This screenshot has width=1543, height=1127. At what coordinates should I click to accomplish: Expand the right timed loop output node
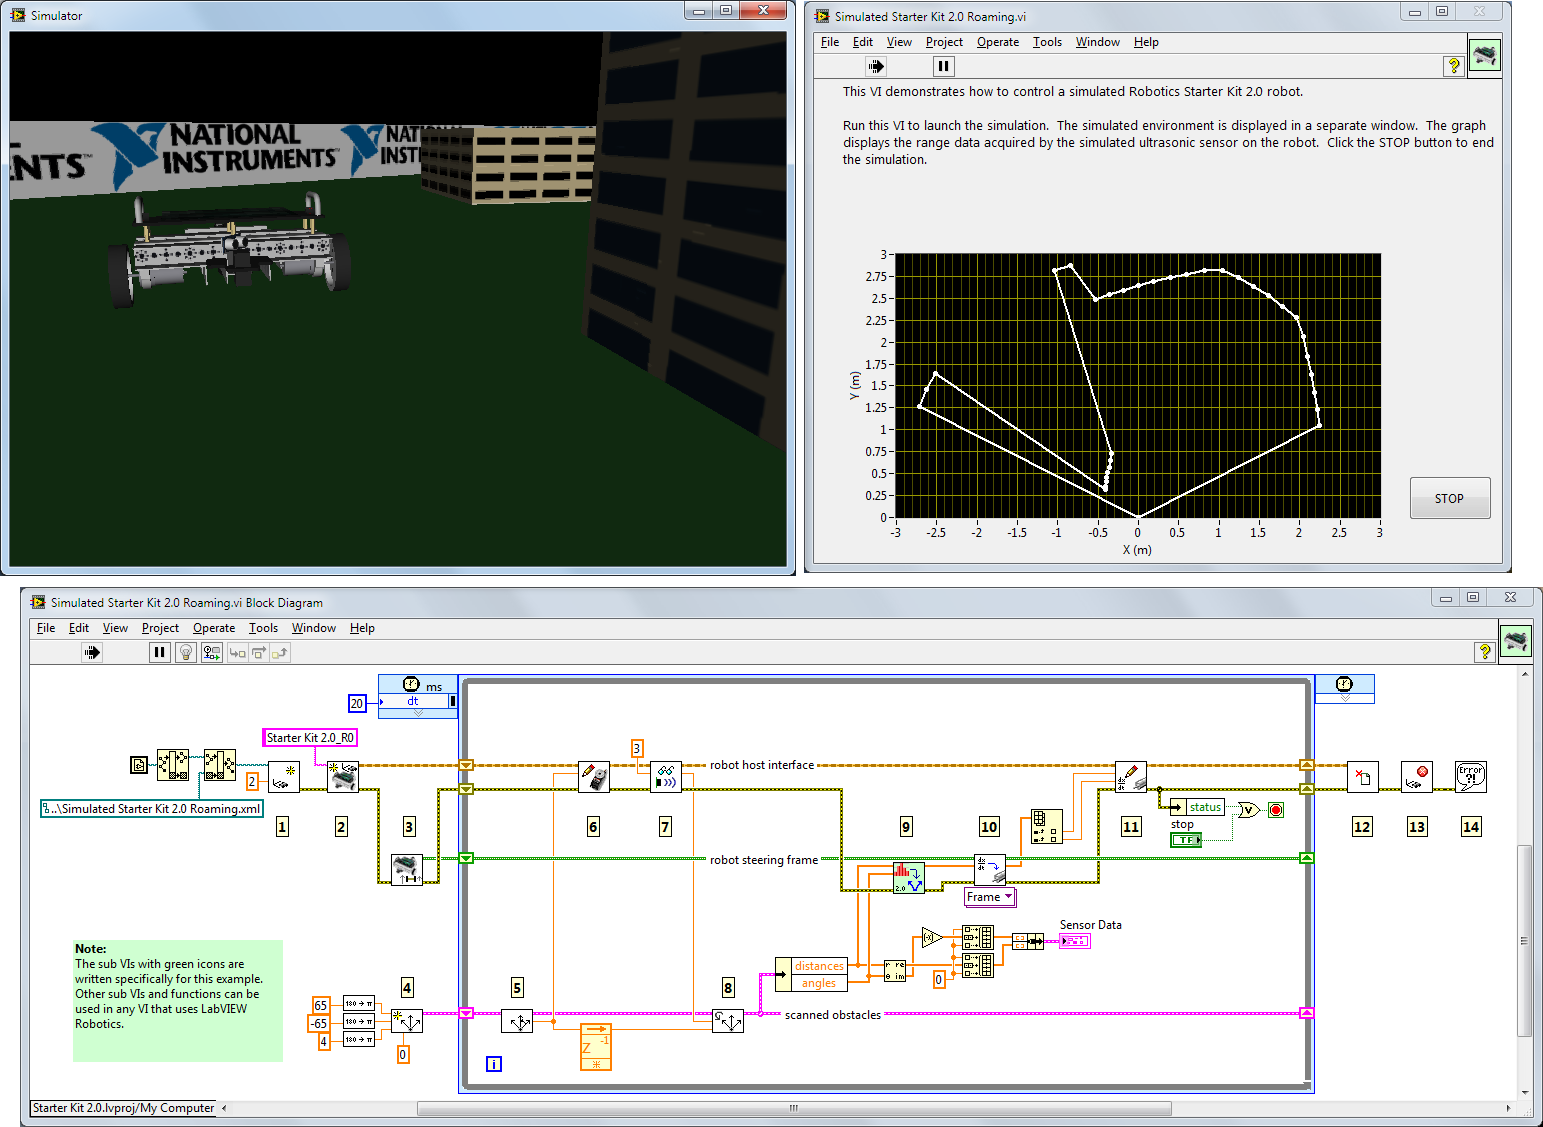[x=1344, y=698]
